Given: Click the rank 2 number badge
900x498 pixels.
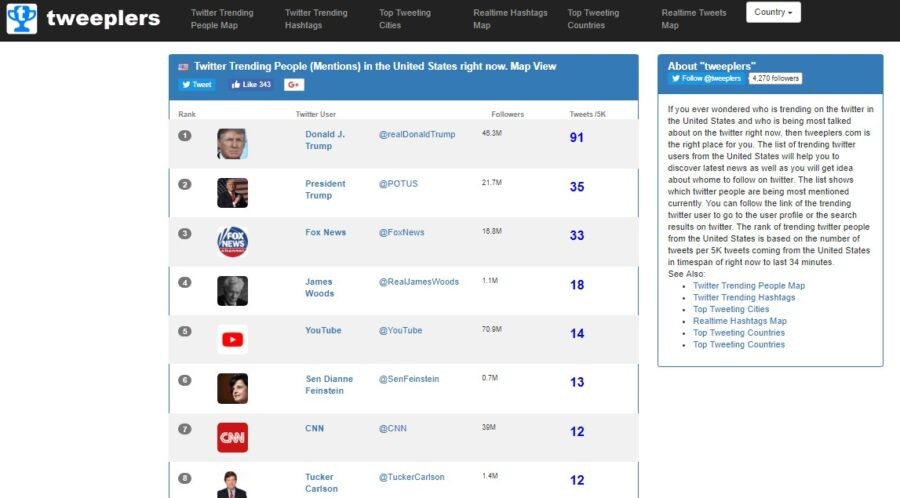Looking at the screenshot, I should (x=184, y=184).
